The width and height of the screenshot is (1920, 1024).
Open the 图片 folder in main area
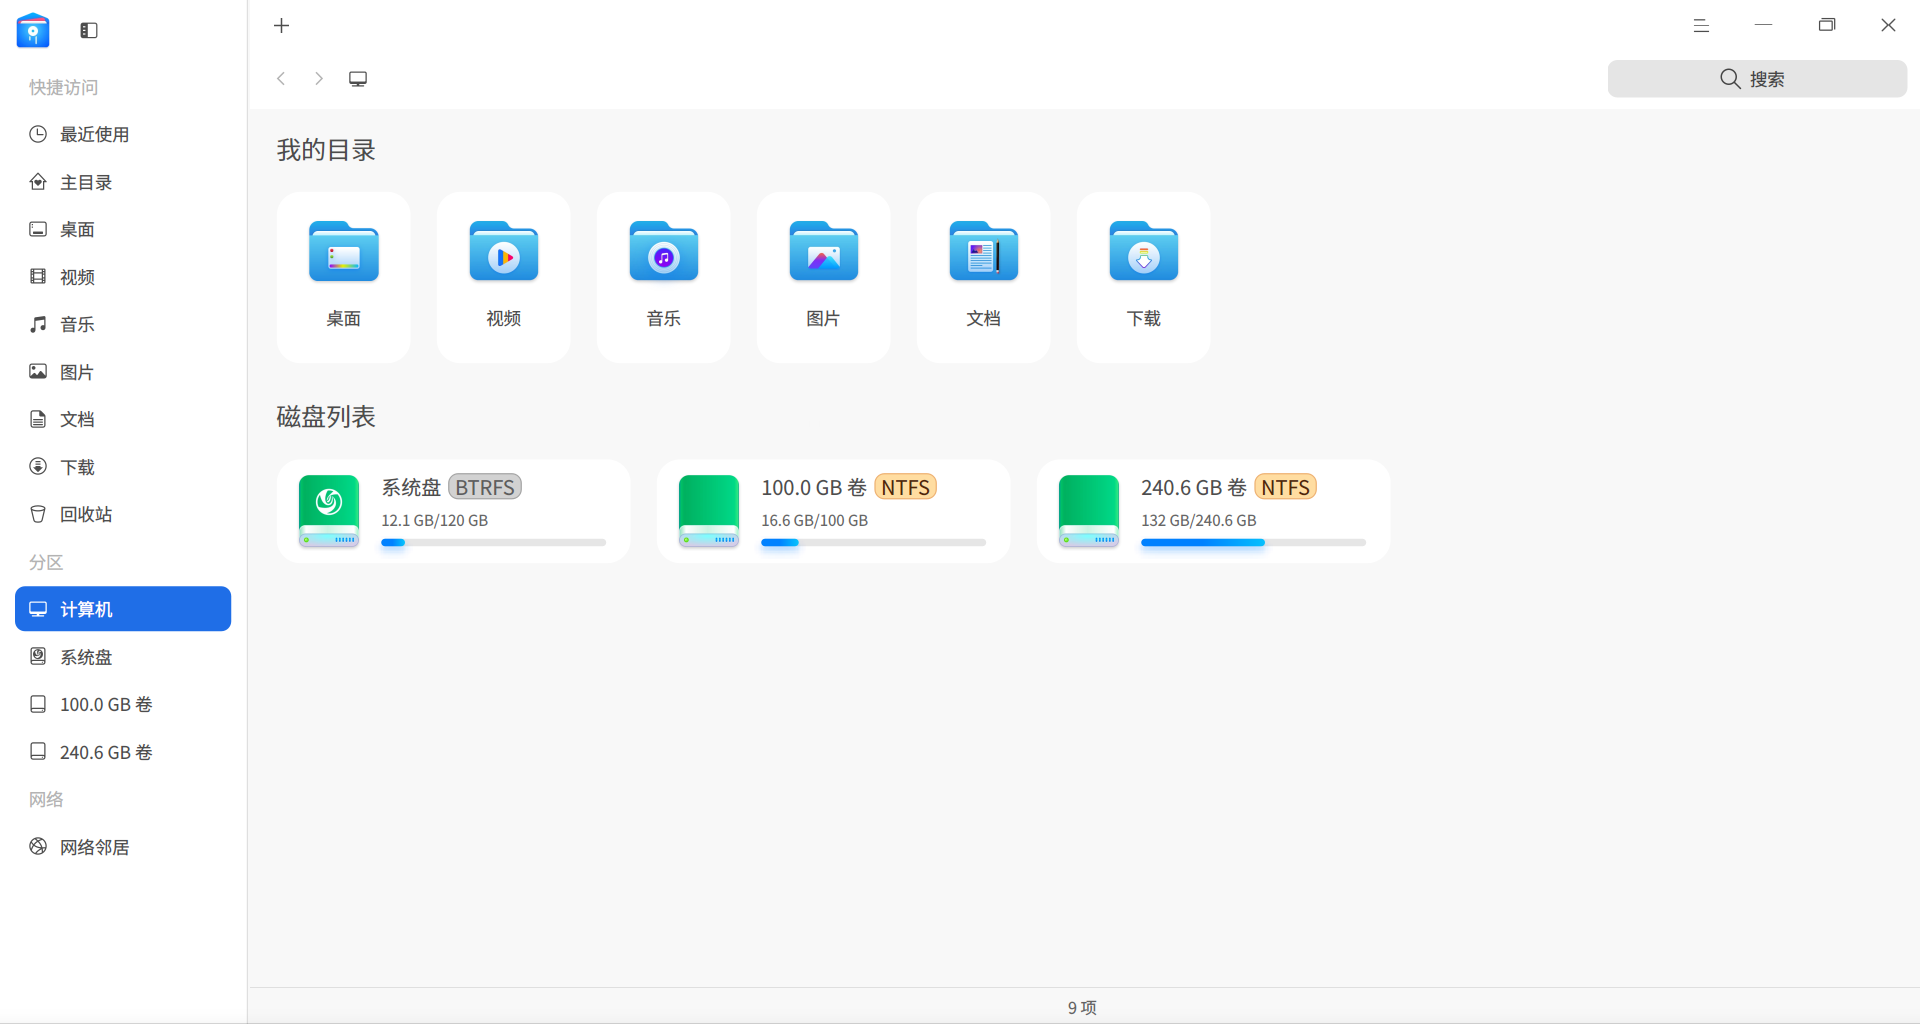click(824, 277)
